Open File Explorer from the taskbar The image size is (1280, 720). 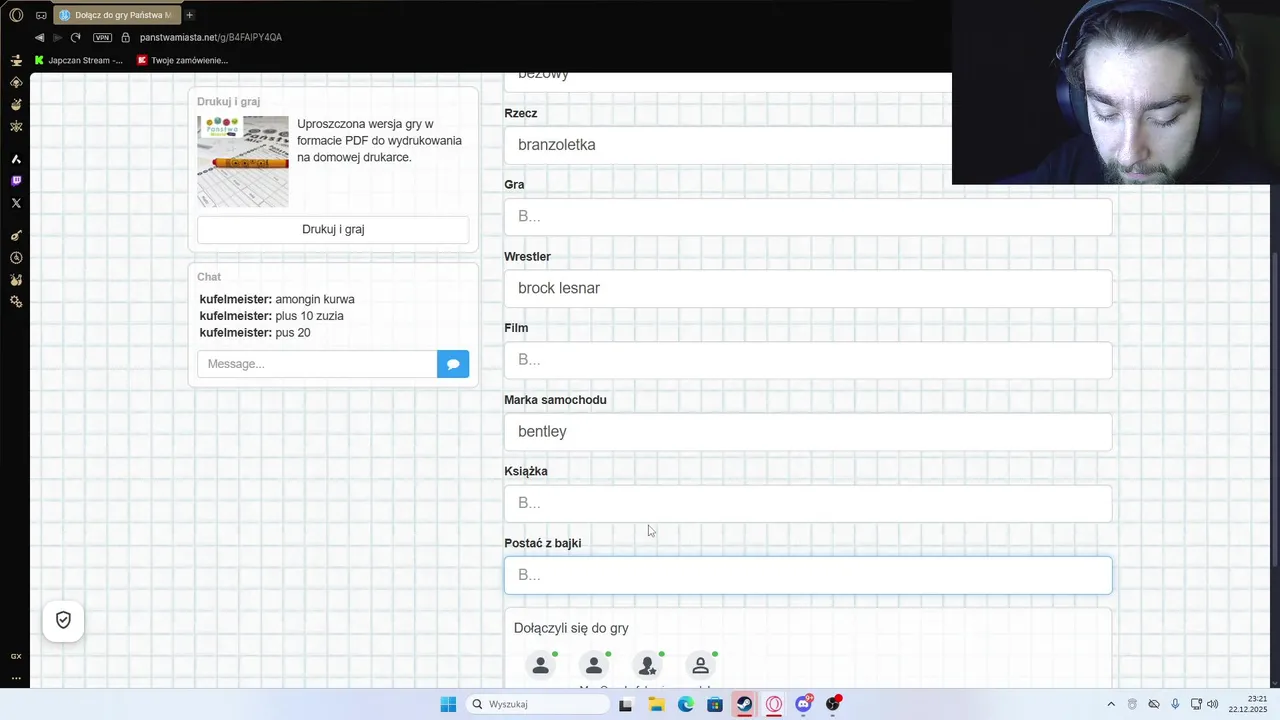pyautogui.click(x=656, y=704)
